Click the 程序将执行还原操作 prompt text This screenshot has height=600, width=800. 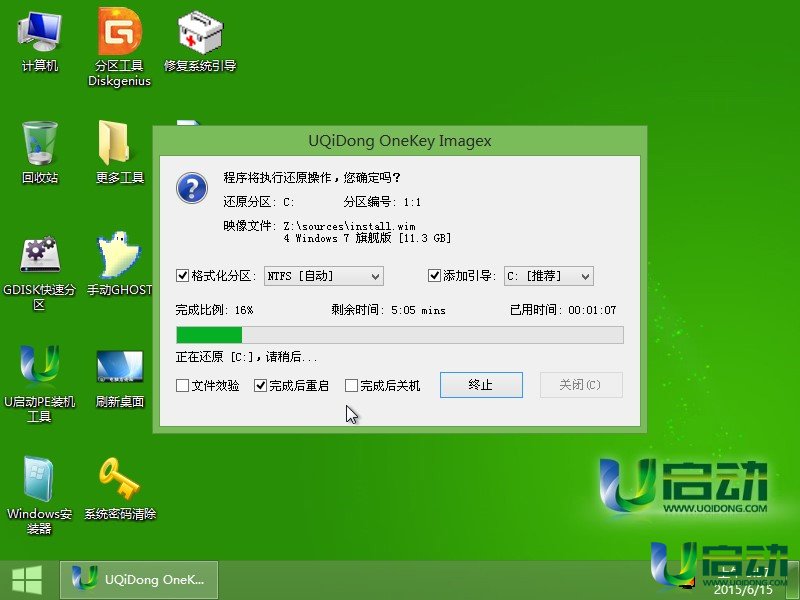click(312, 178)
